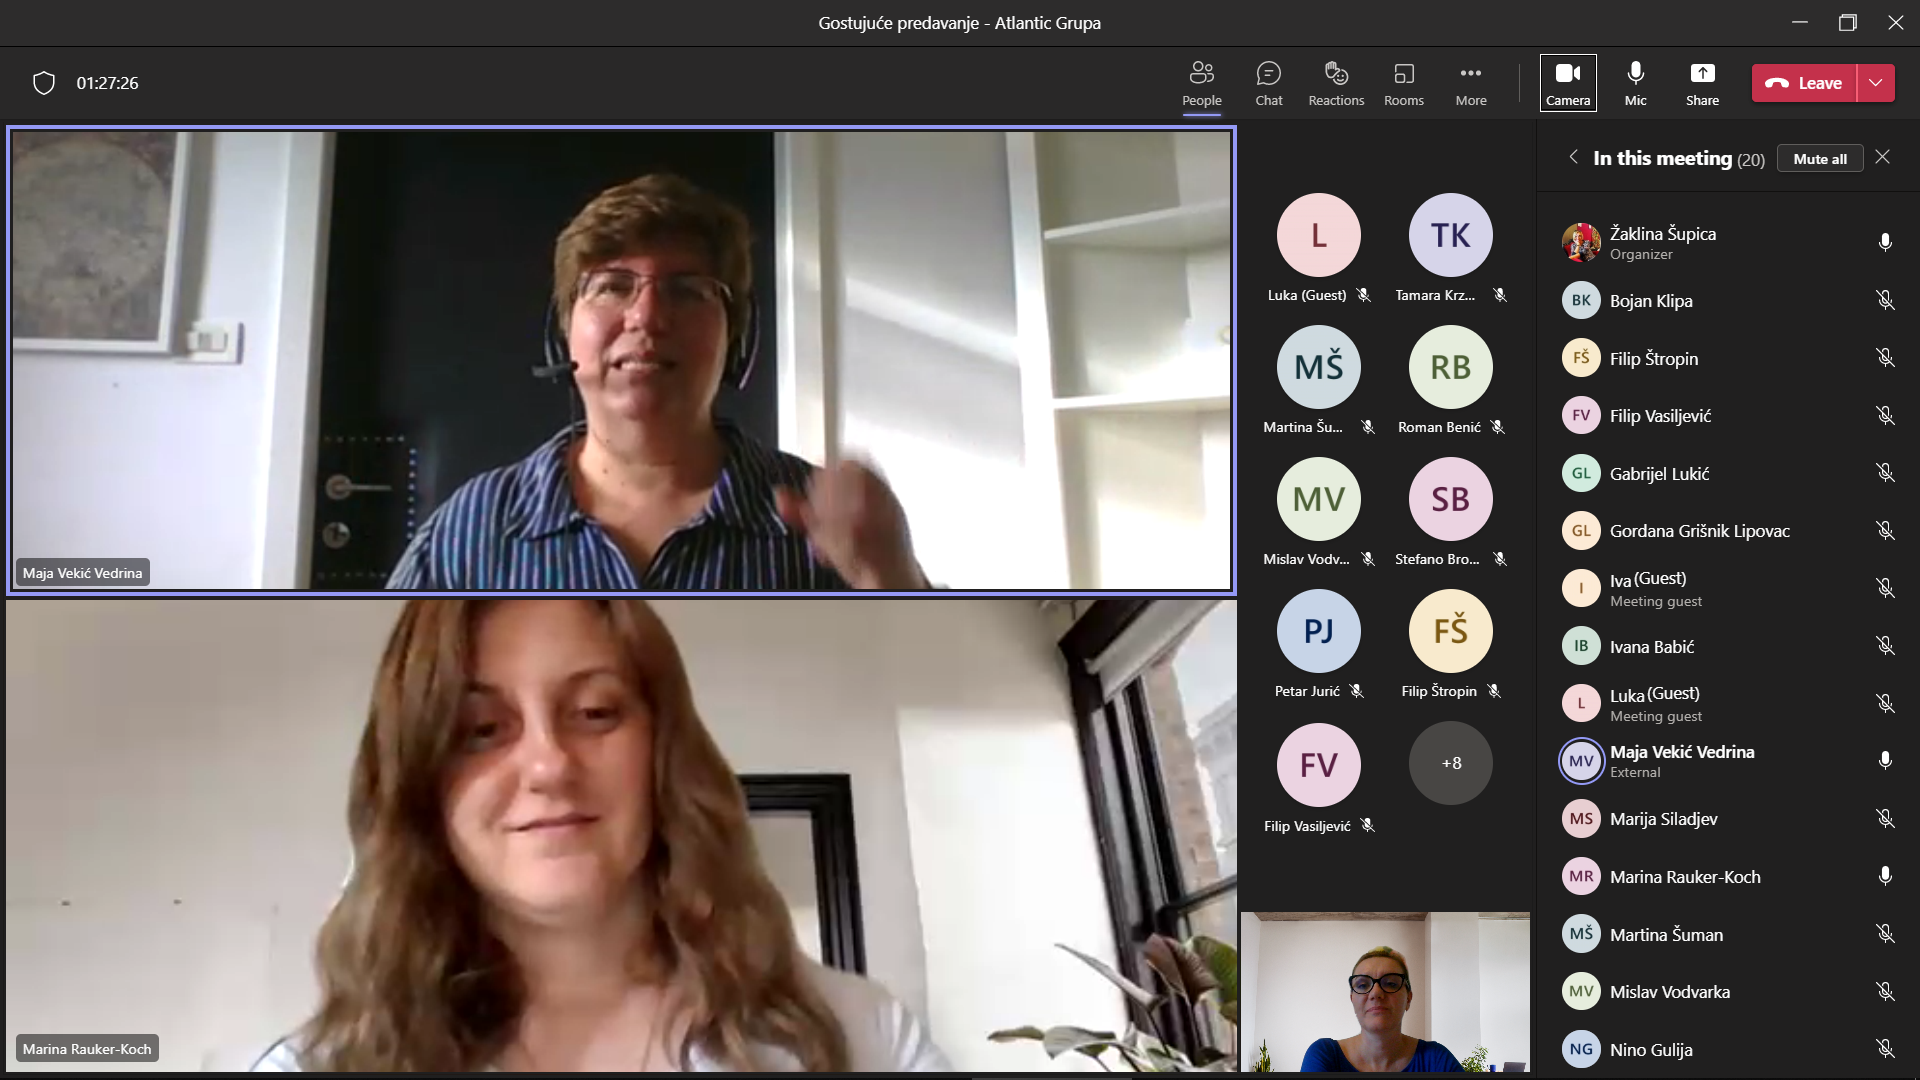Screen dimensions: 1920x1080
Task: Select Marina Rauker-Koch in the participant list
Action: tap(1684, 877)
